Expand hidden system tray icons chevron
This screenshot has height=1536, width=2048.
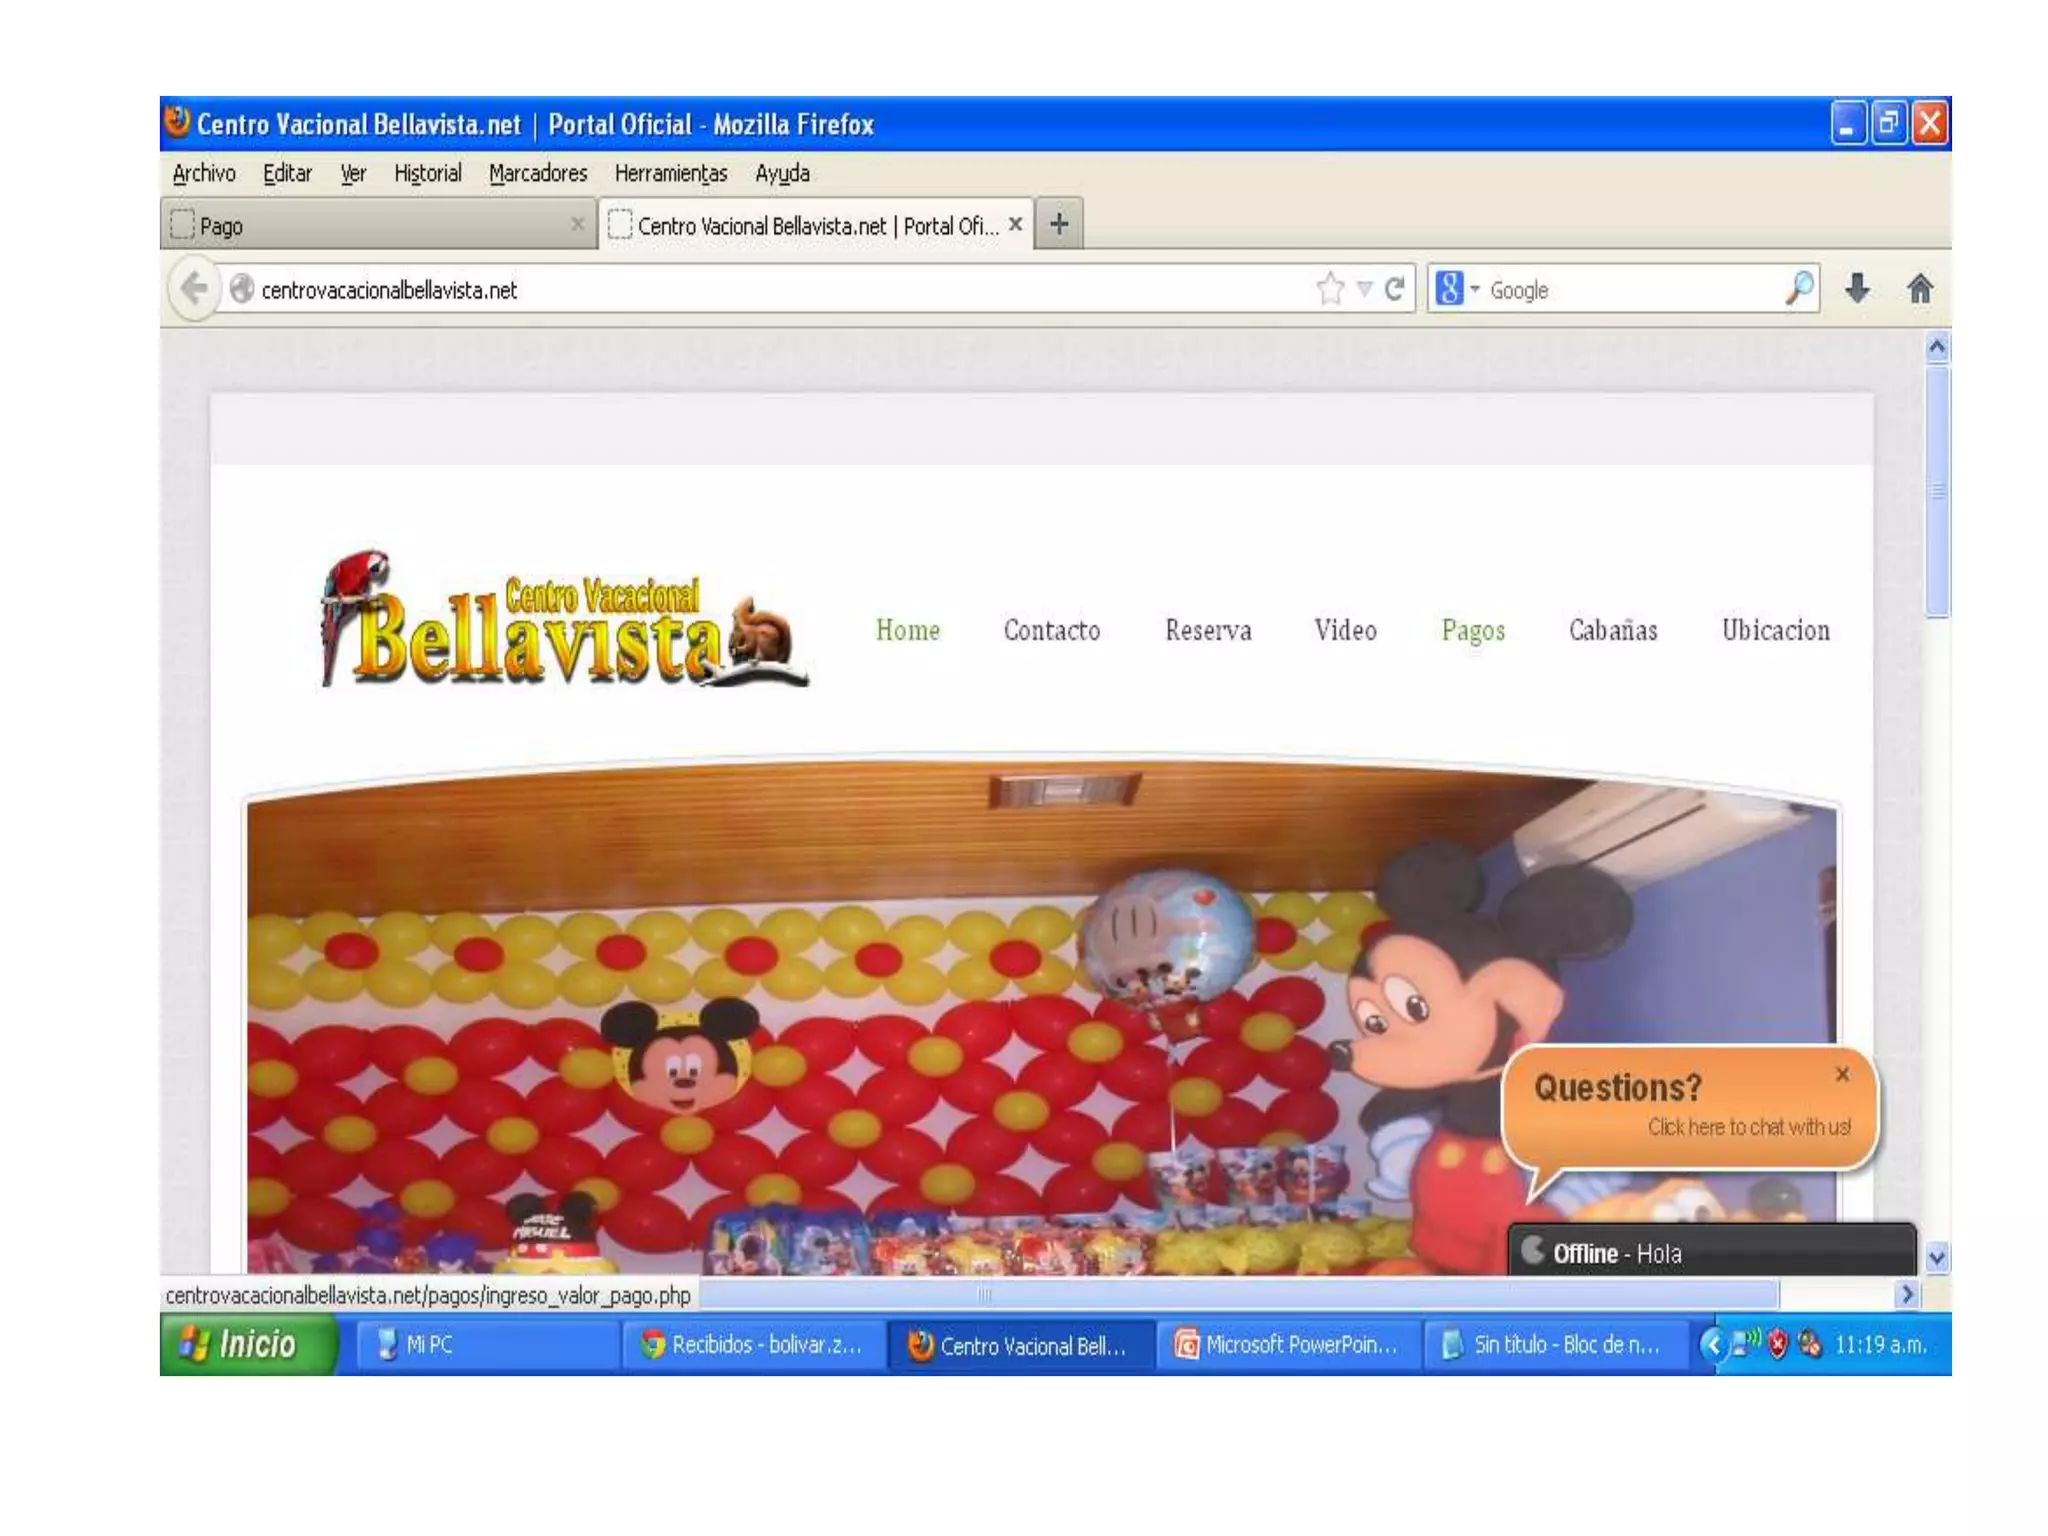coord(1712,1344)
